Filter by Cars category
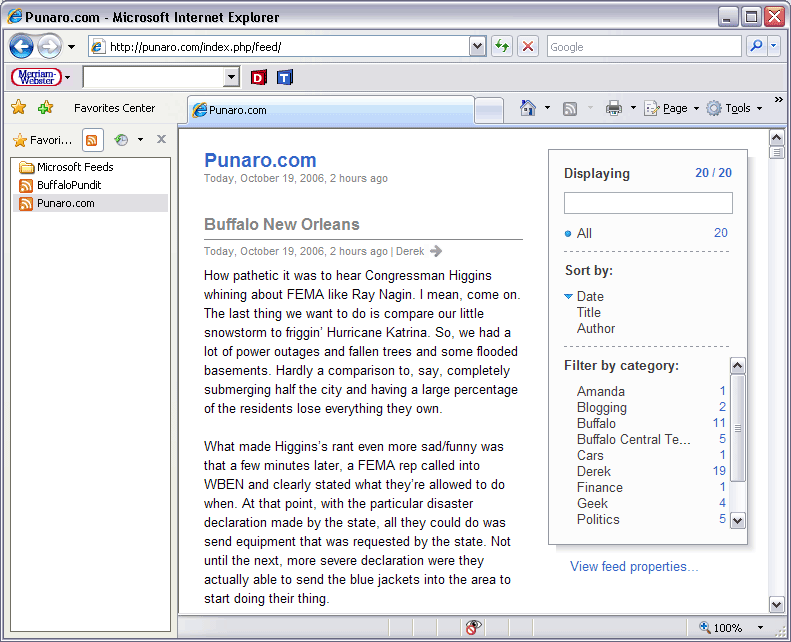The image size is (791, 642). pyautogui.click(x=590, y=455)
